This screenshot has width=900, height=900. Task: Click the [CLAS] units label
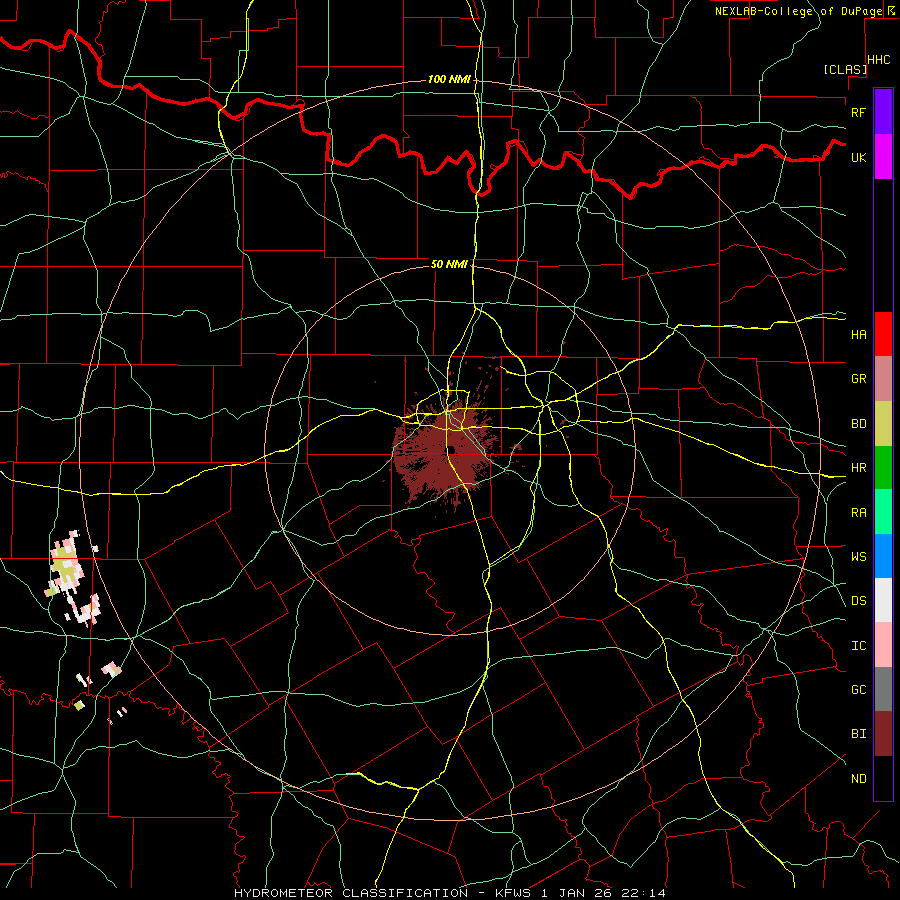click(845, 69)
